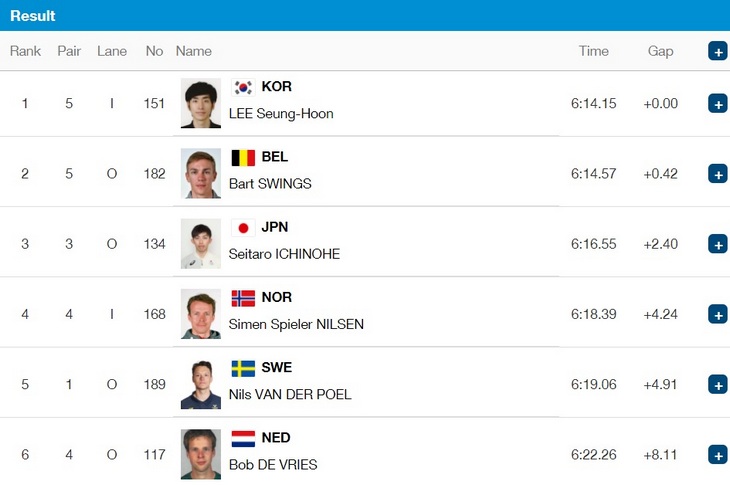
Task: Show more details for Nils VAN DER POEL
Action: [718, 384]
